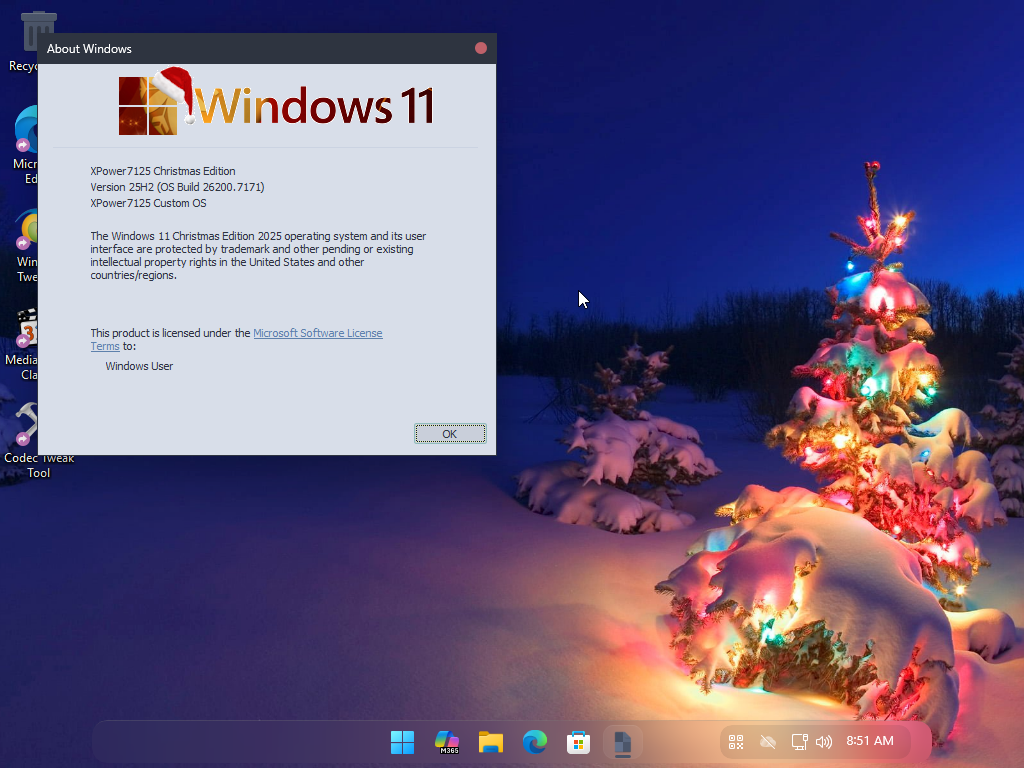The width and height of the screenshot is (1024, 768).
Task: Click the OK button
Action: click(450, 433)
